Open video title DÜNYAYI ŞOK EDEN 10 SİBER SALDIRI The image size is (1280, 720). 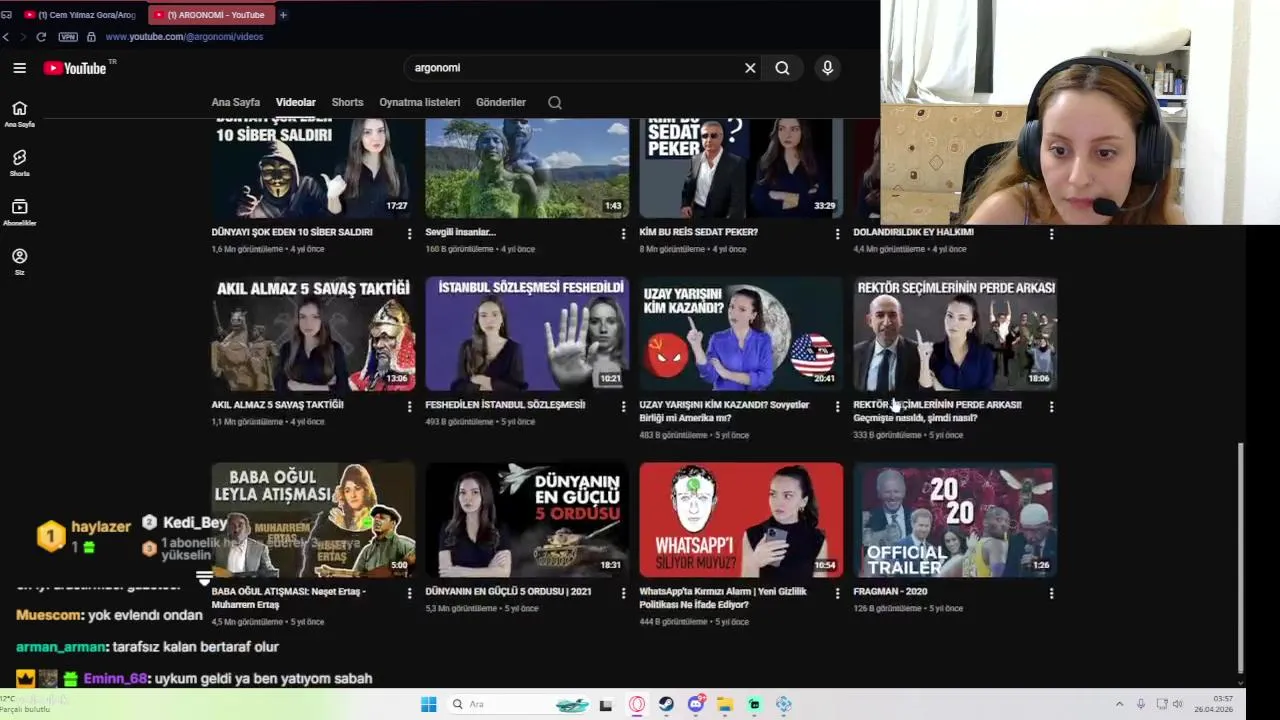(292, 232)
